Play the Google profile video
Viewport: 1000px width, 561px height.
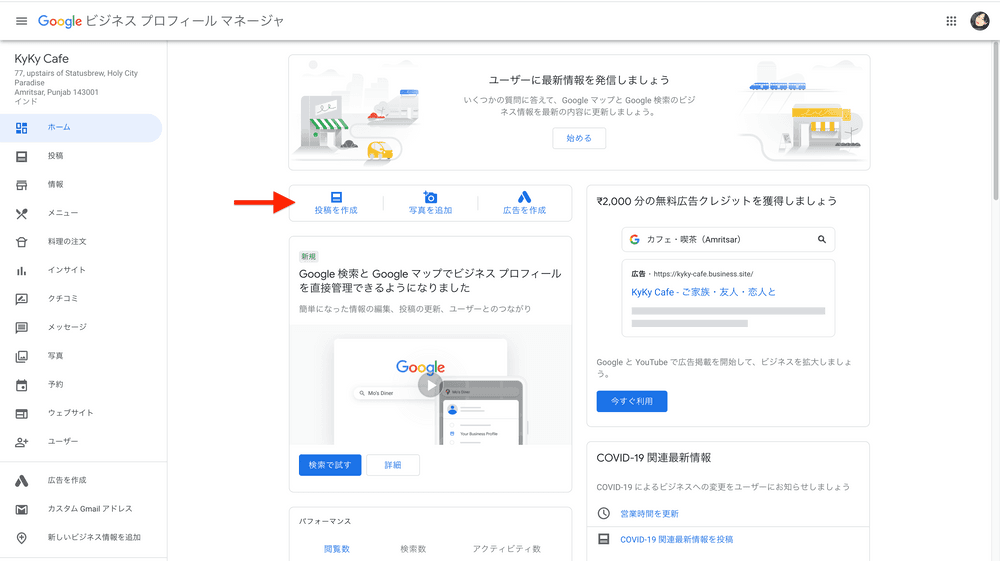(430, 386)
